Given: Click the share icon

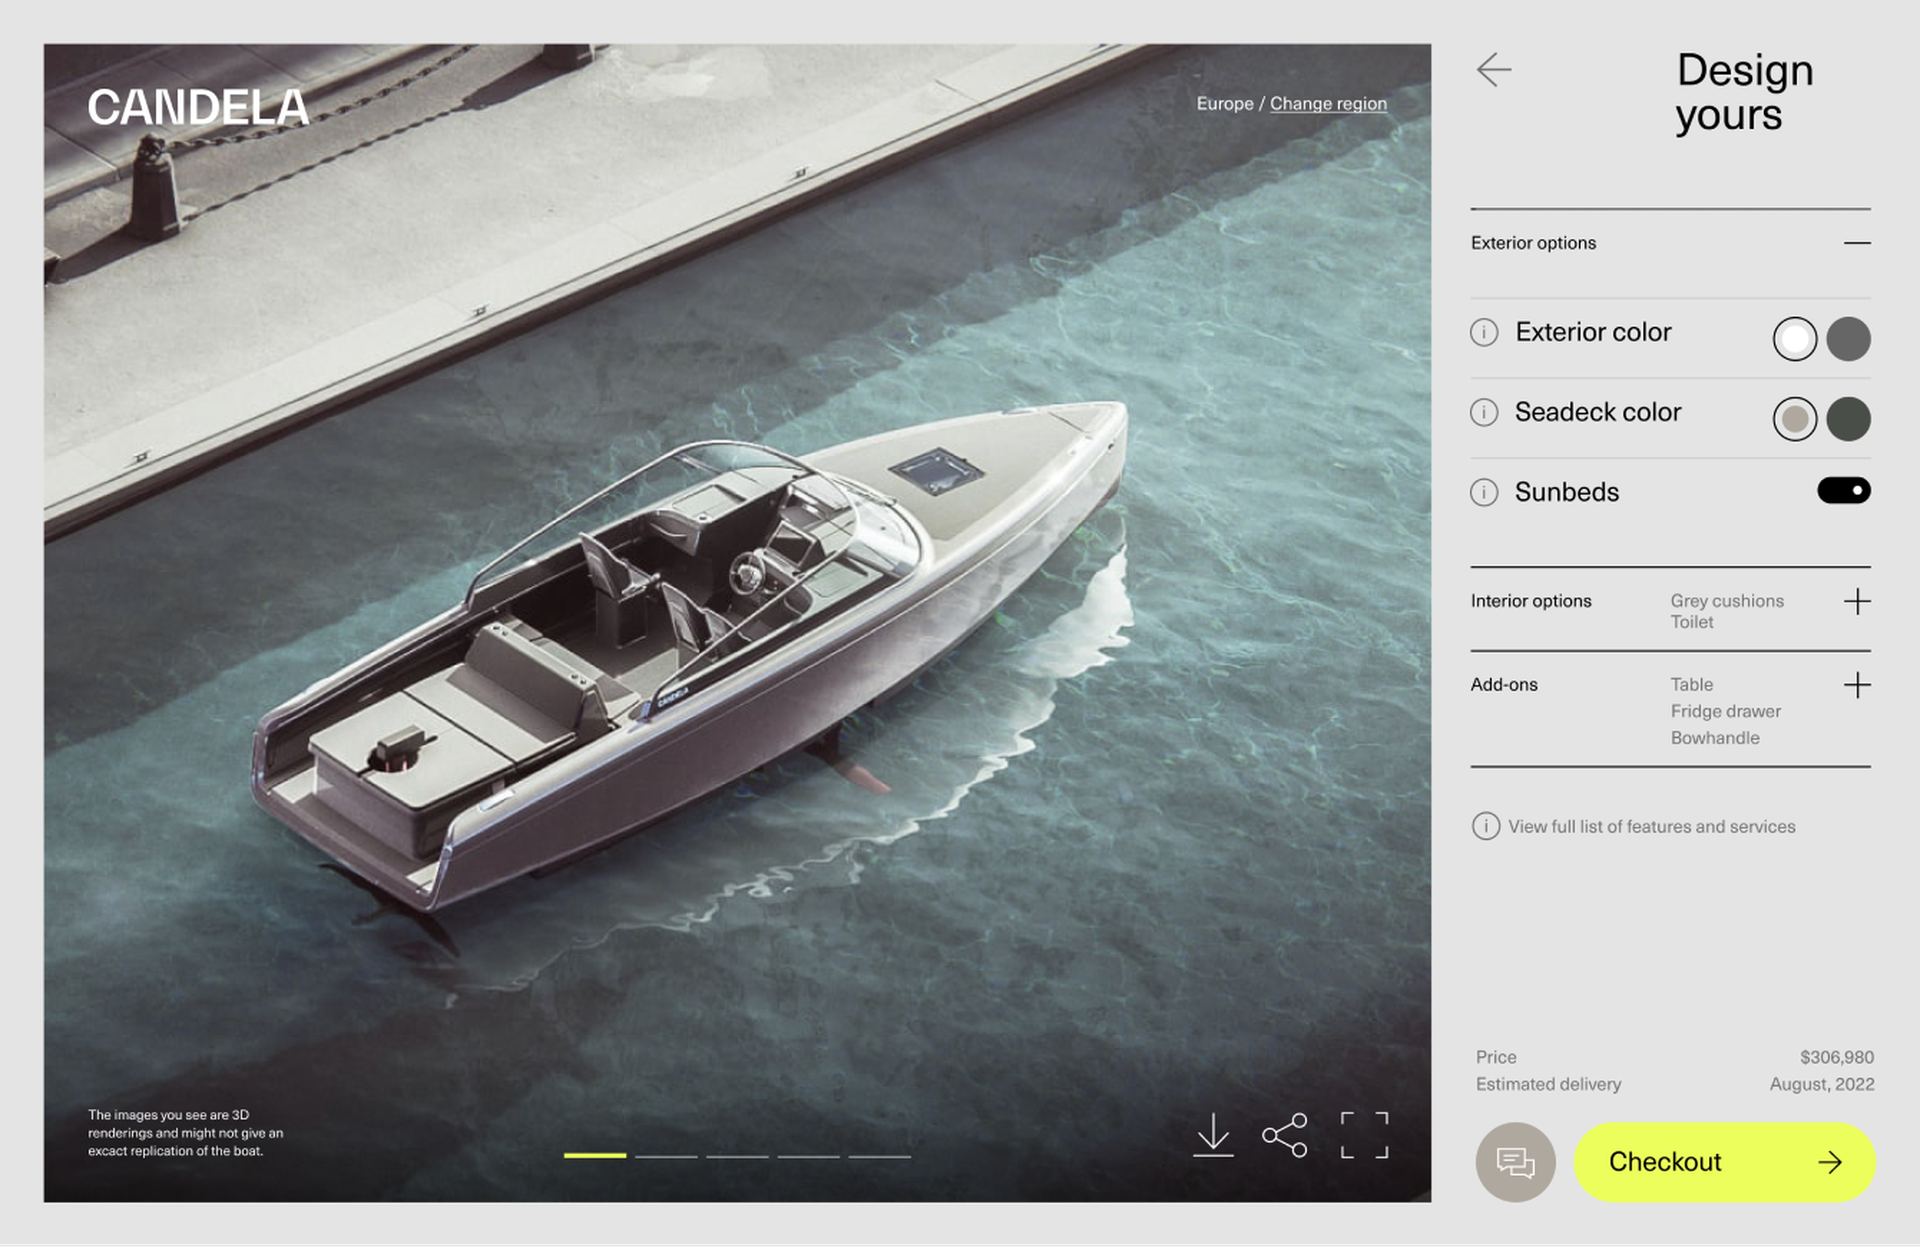Looking at the screenshot, I should pyautogui.click(x=1285, y=1135).
